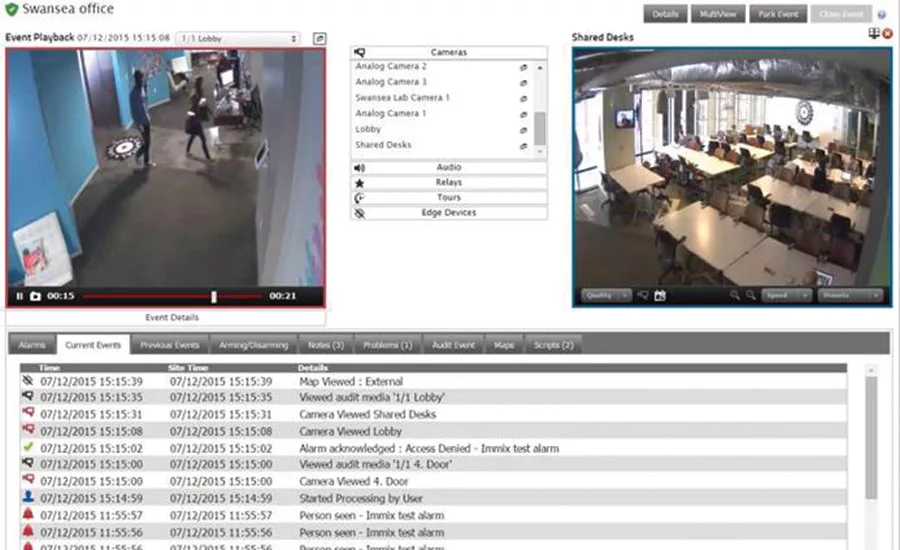Click the camera list scrollbar thumb
The image size is (900, 550).
pos(540,129)
